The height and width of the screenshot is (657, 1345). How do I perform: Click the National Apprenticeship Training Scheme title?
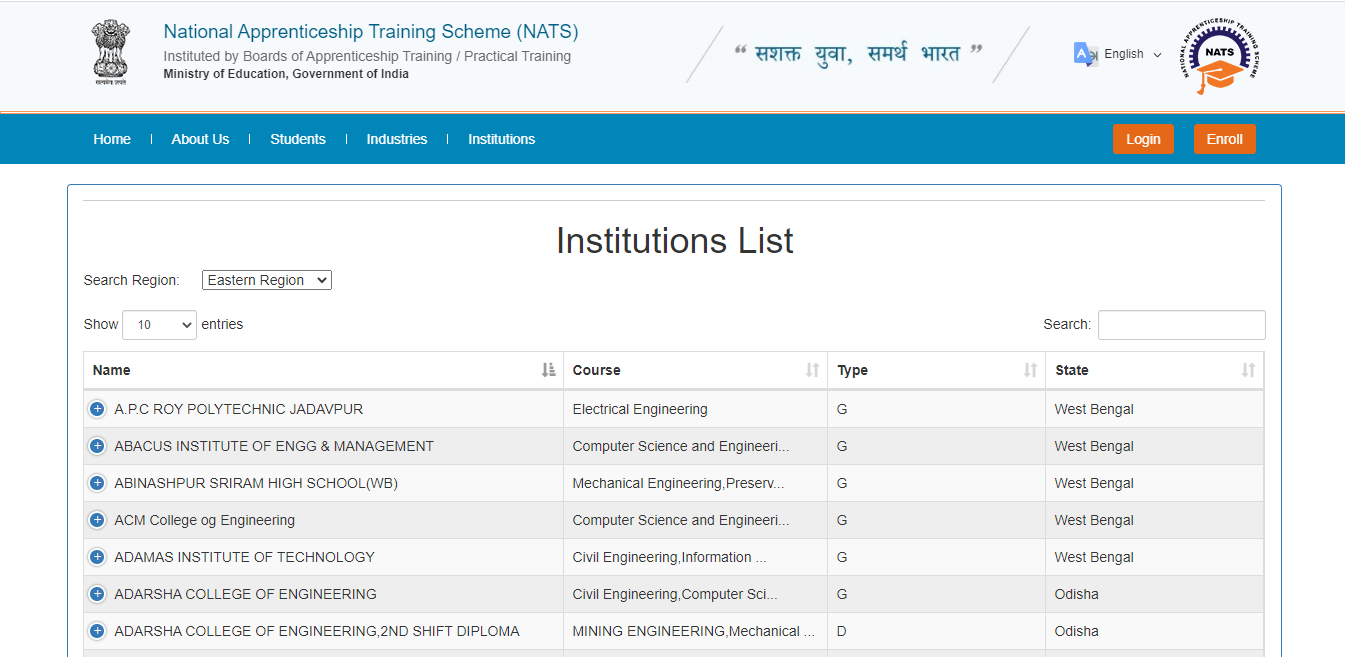point(371,32)
